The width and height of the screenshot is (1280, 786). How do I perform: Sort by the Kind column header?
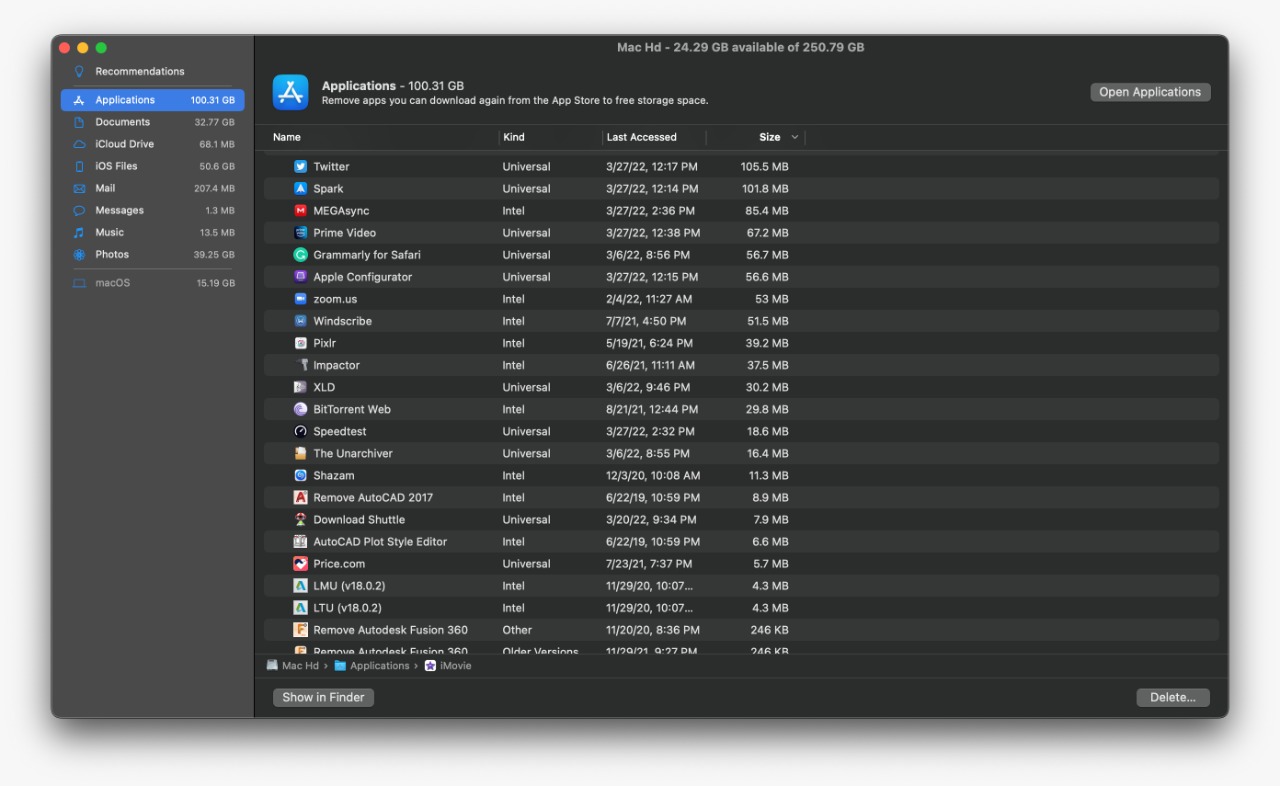pos(513,137)
